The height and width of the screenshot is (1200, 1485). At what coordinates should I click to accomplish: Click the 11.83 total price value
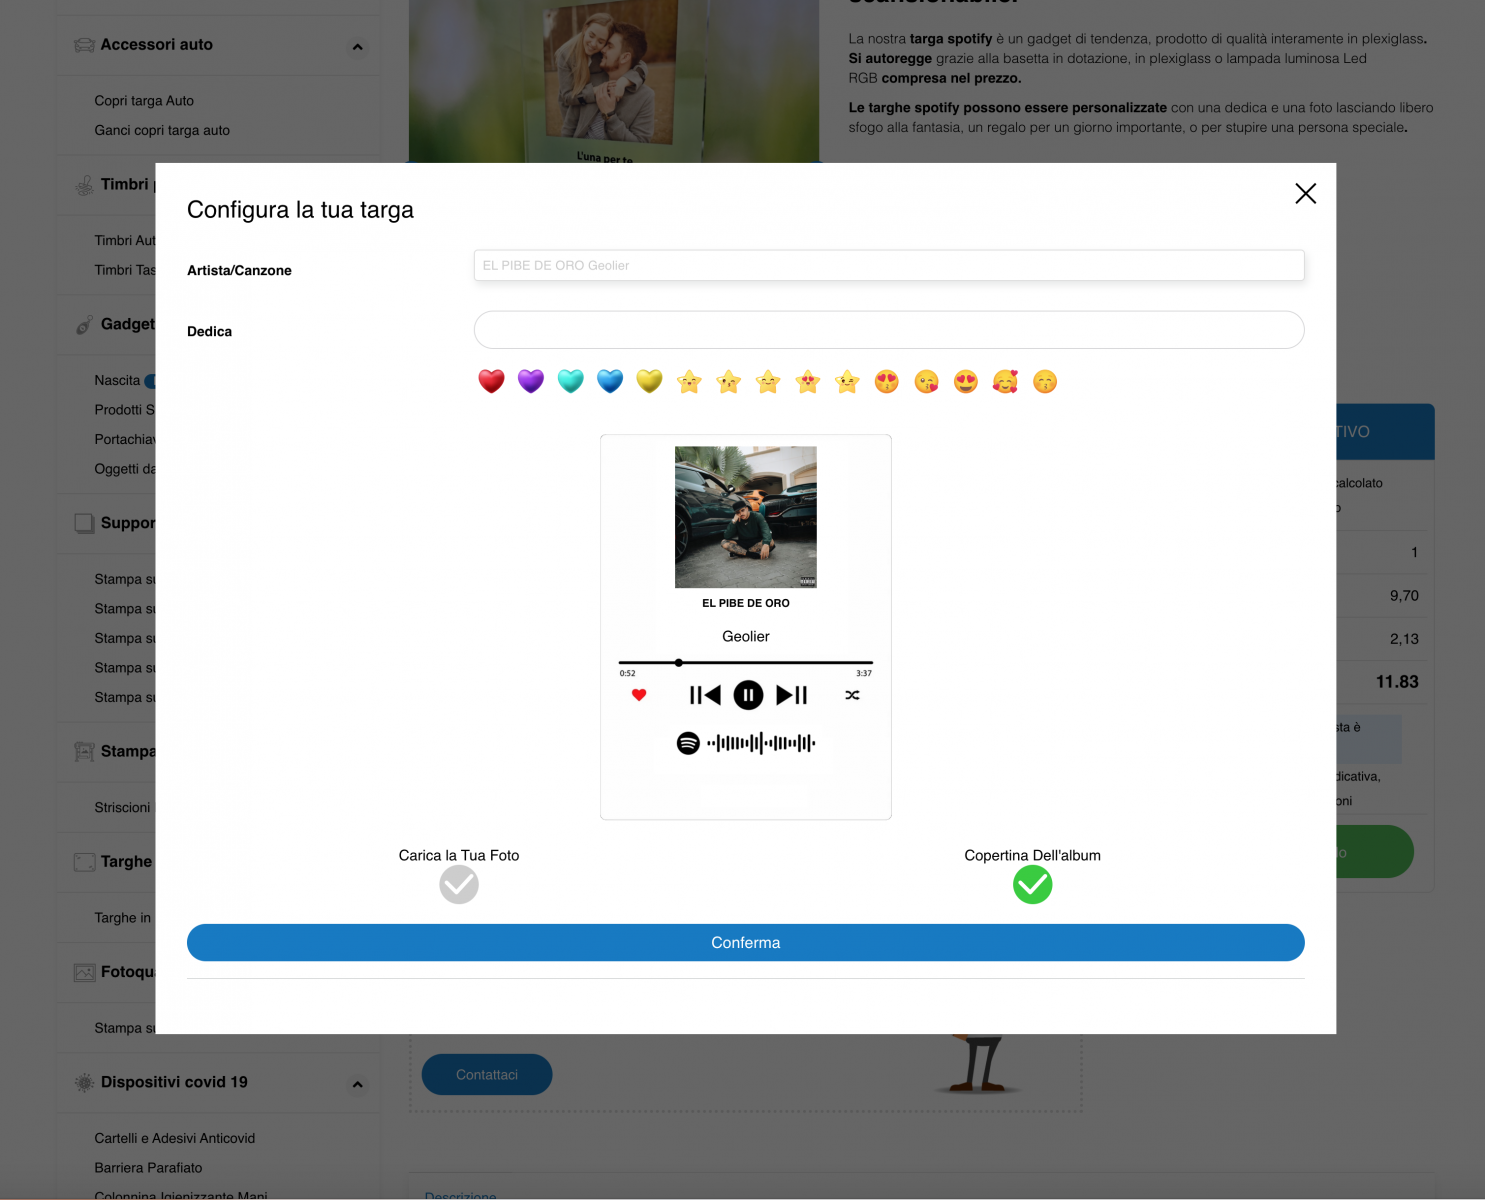pyautogui.click(x=1397, y=682)
